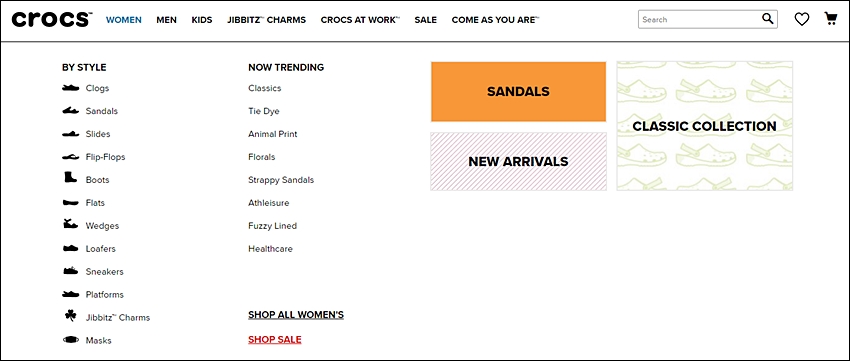
Task: Open the New Arrivals banner
Action: tap(518, 162)
